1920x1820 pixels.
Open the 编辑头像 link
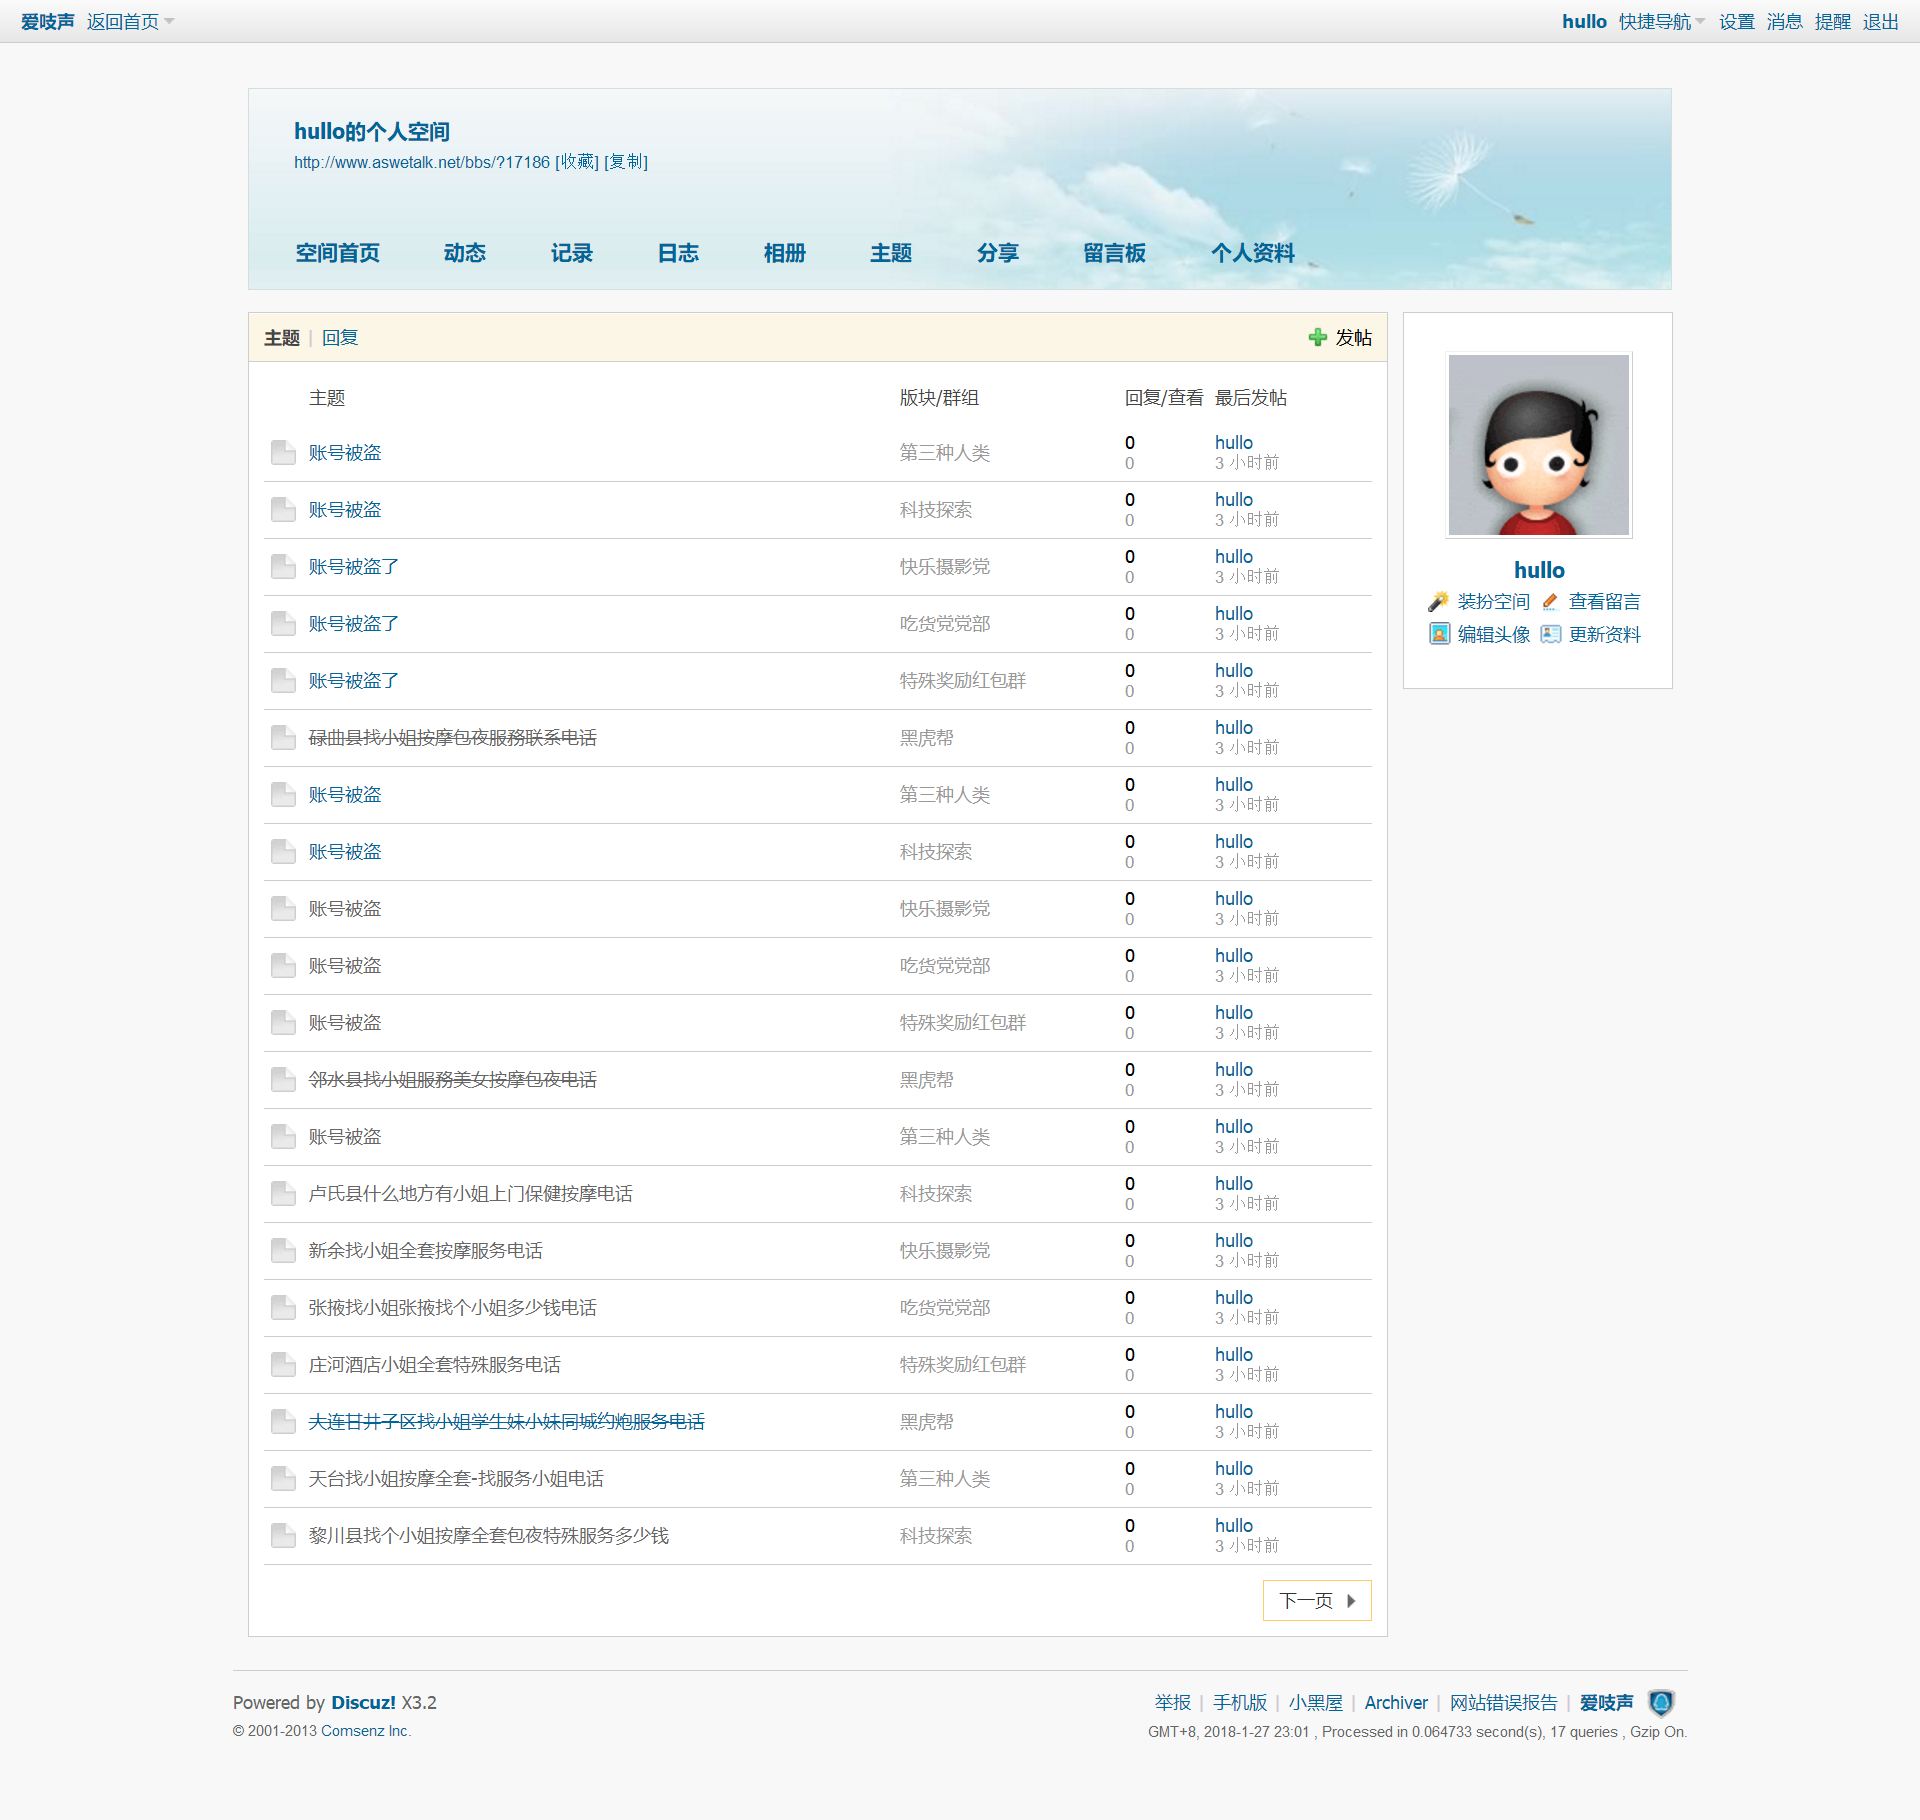click(1494, 634)
